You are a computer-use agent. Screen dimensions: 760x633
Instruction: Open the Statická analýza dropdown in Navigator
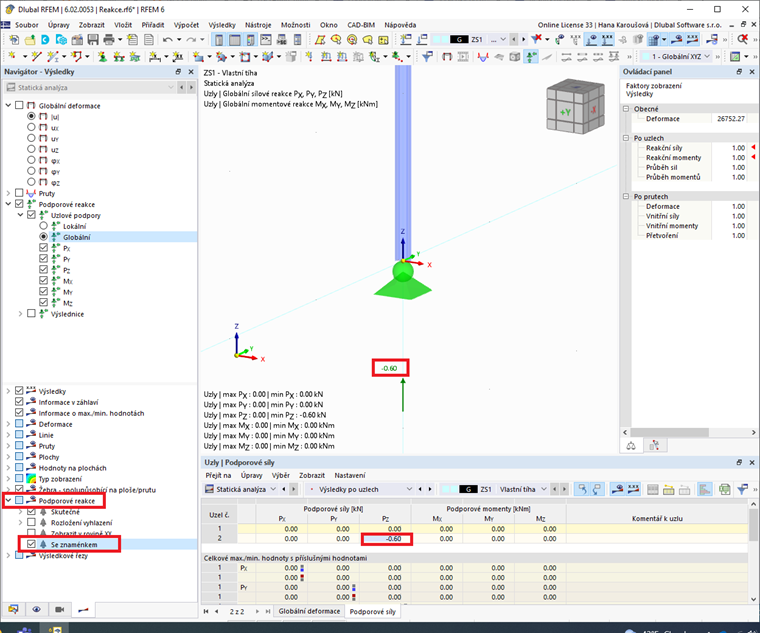click(x=90, y=87)
